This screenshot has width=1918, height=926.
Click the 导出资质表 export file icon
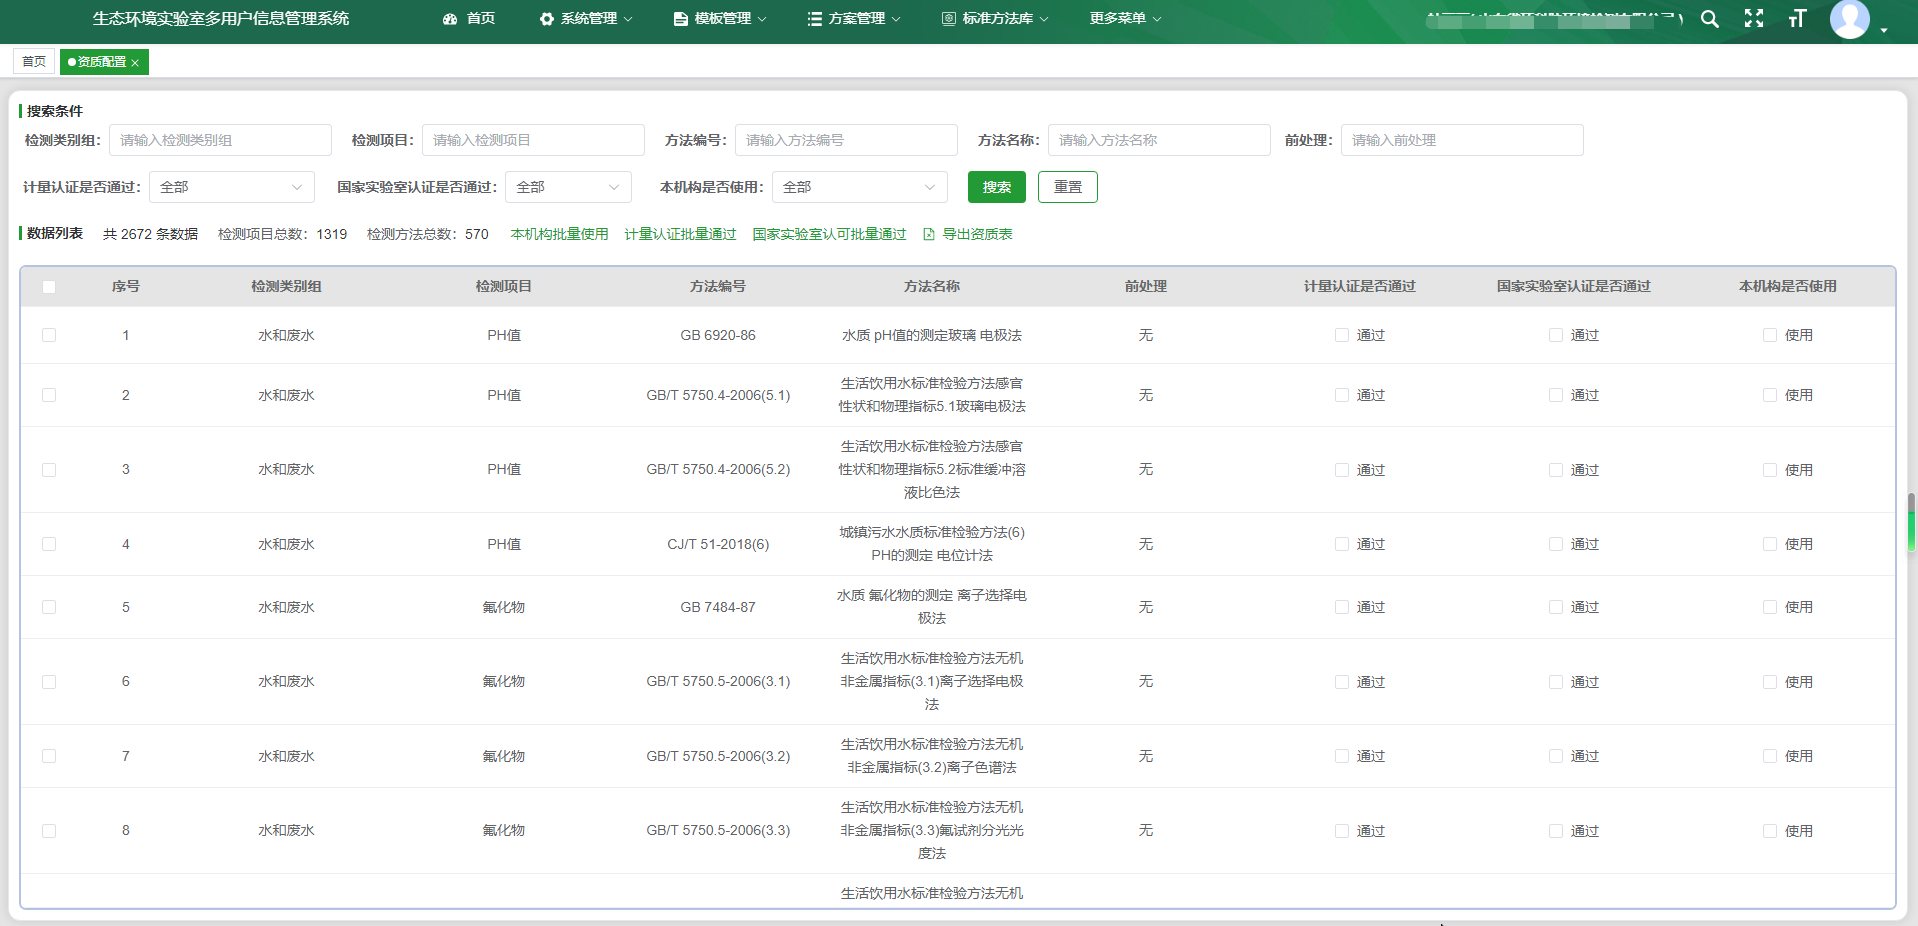coord(929,234)
